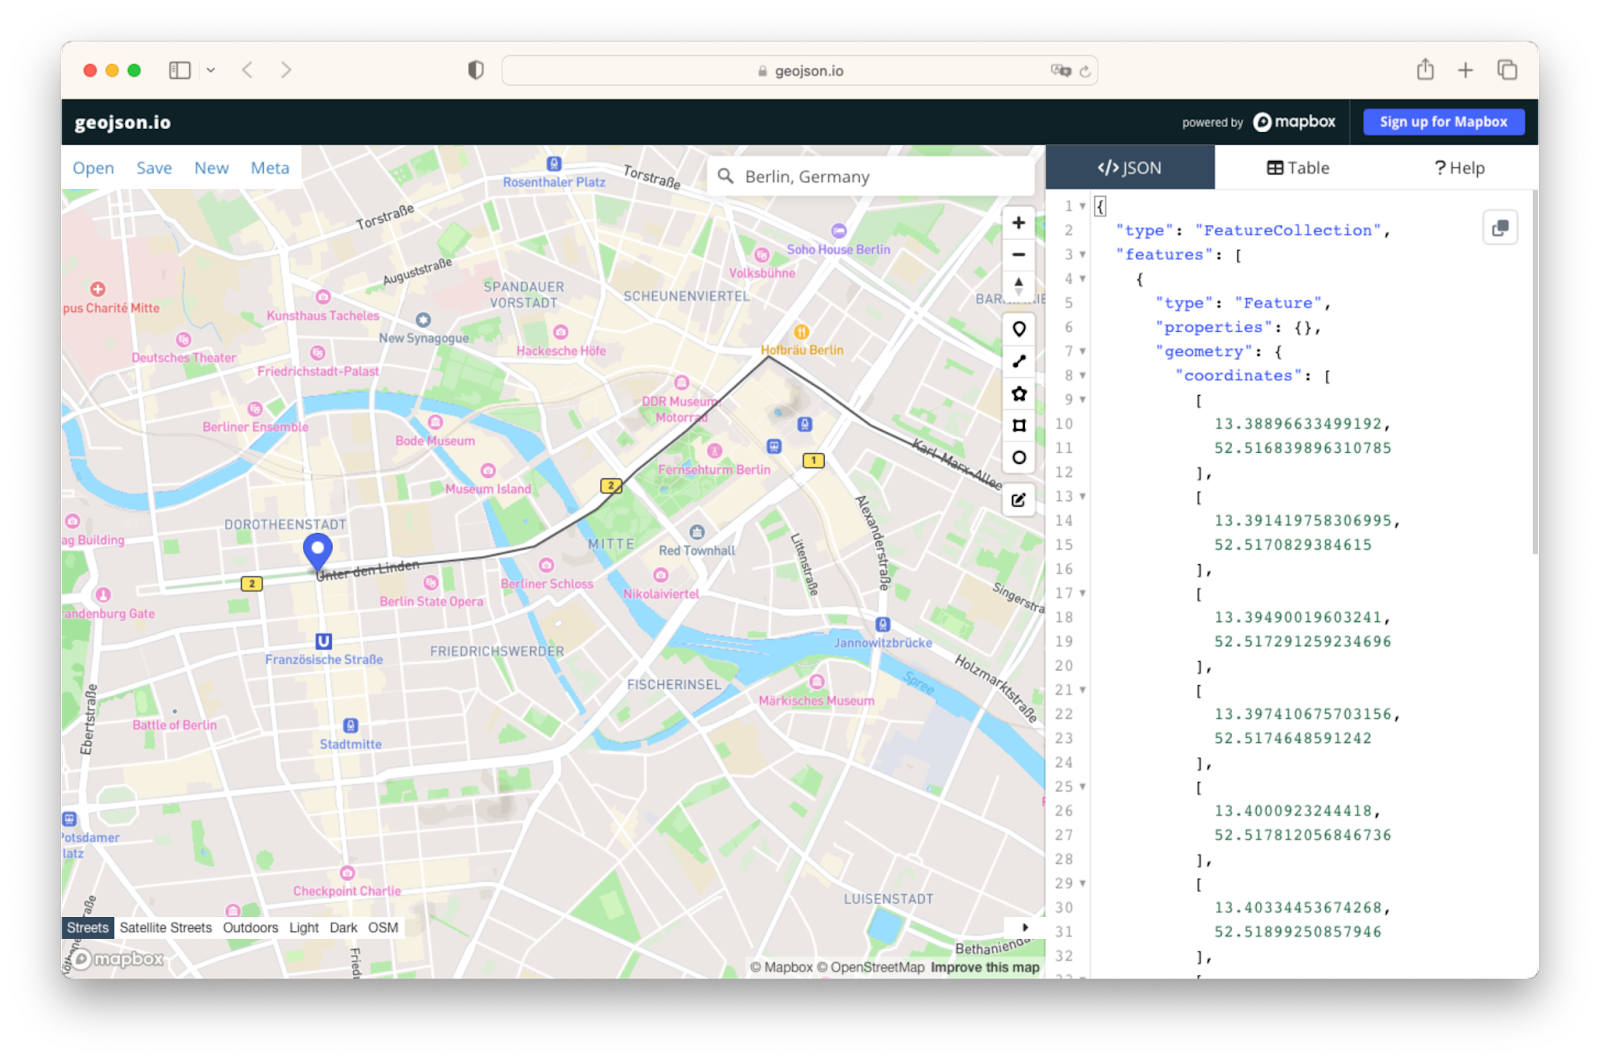Open a new tab with plus icon
Viewport: 1600px width, 1060px height.
coord(1465,70)
